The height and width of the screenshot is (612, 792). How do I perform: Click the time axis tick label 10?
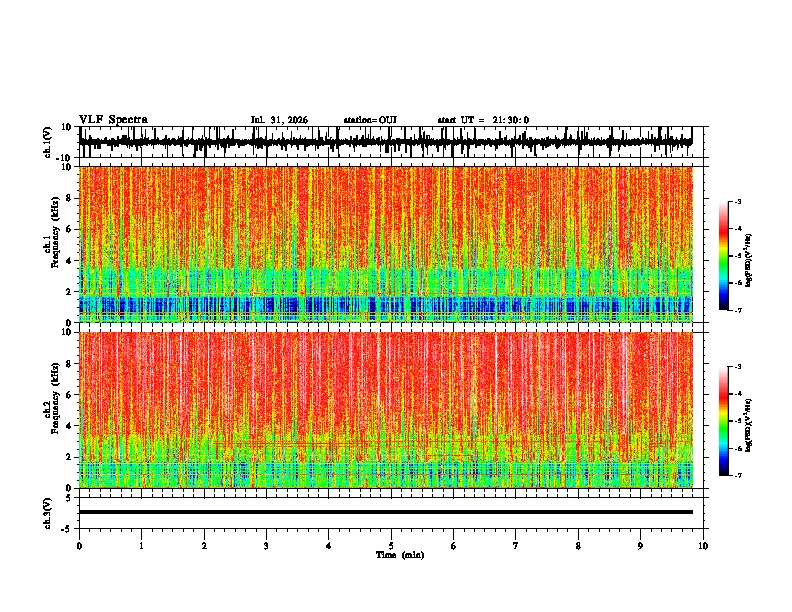[703, 546]
